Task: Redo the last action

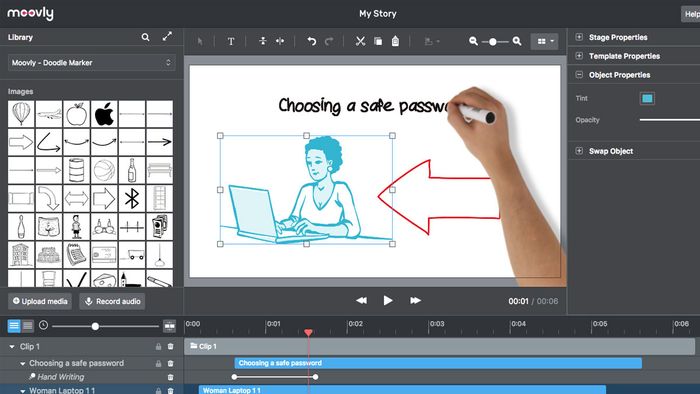Action: pyautogui.click(x=329, y=41)
